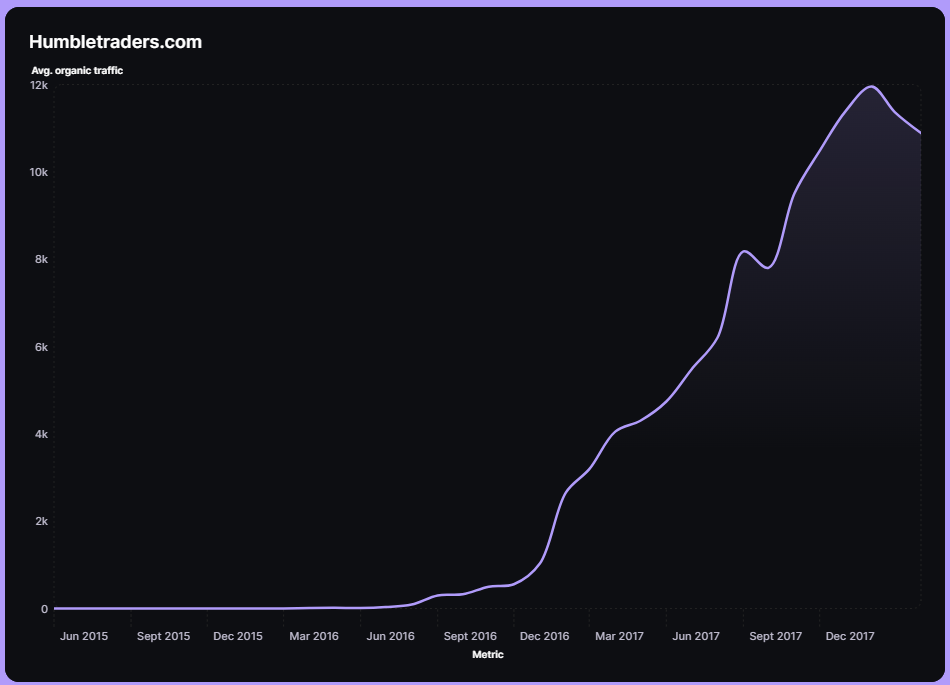The height and width of the screenshot is (685, 950).
Task: Click the Sept 2017 x-axis label
Action: coord(776,636)
